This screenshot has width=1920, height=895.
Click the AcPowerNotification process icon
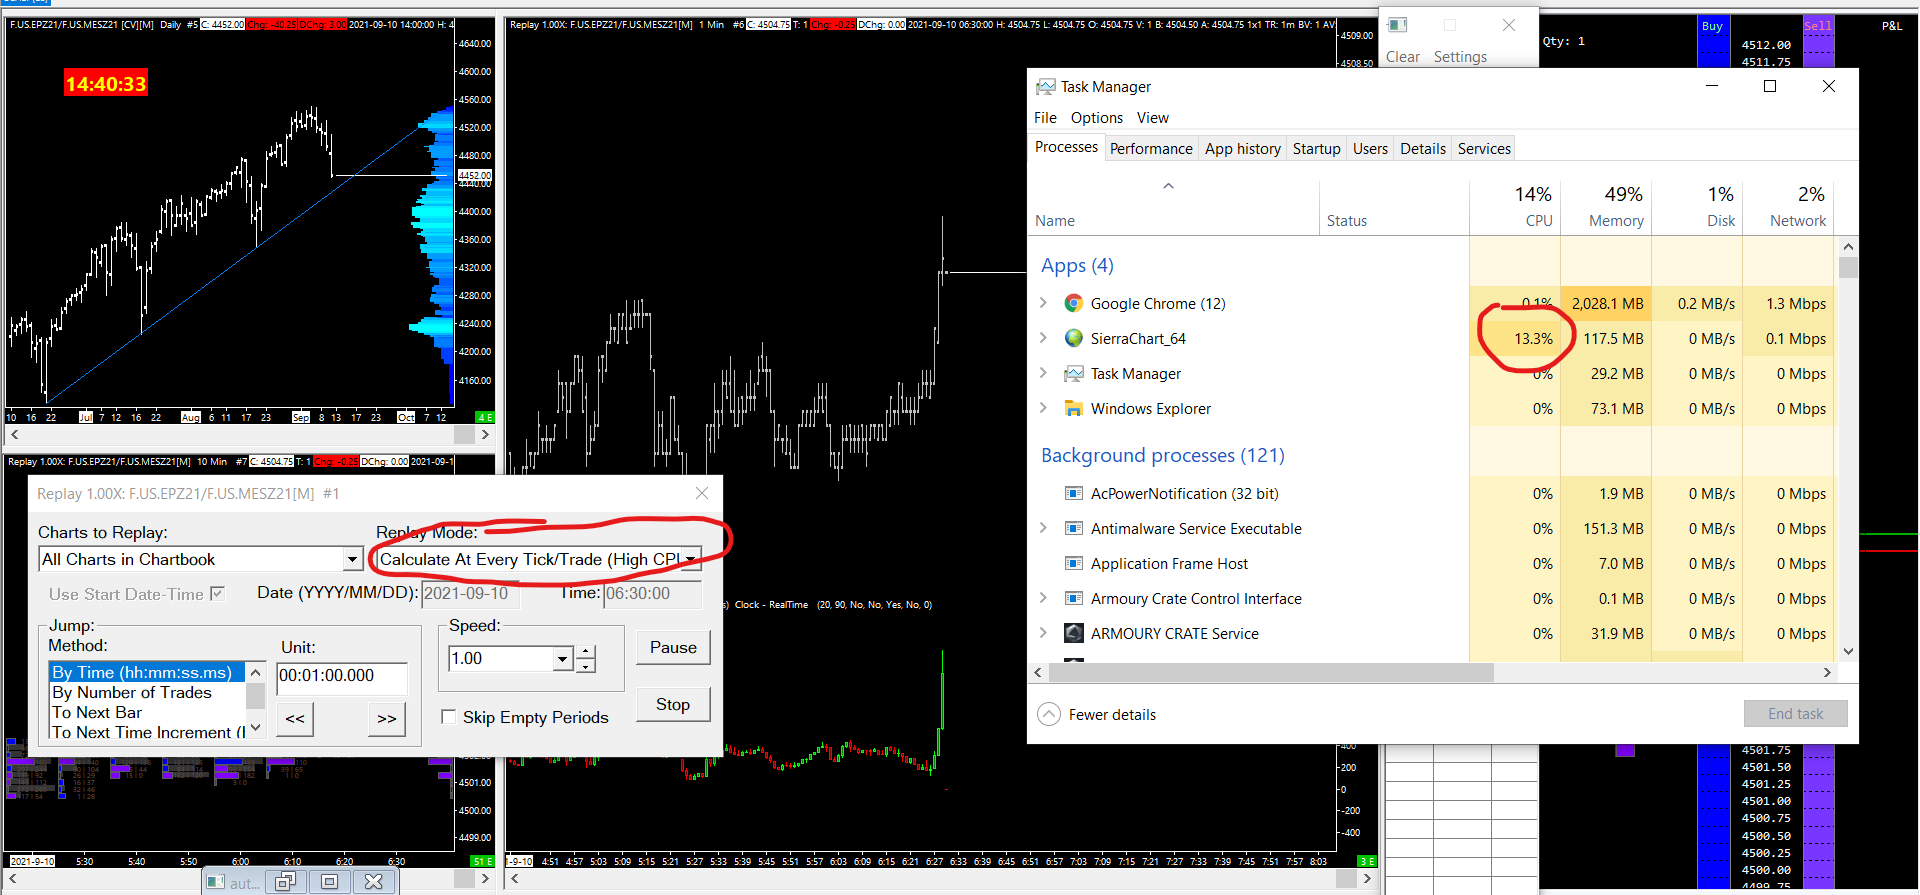coord(1073,493)
